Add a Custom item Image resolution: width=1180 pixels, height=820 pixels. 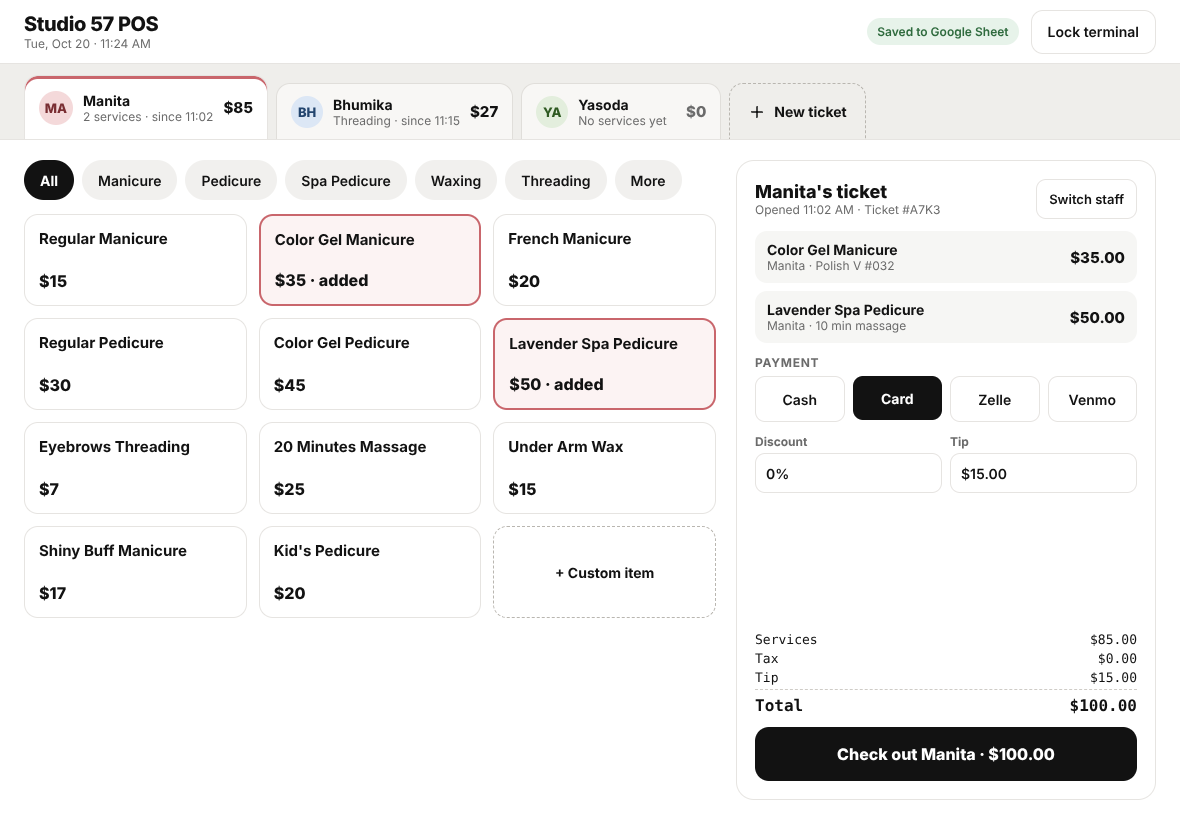click(x=604, y=572)
